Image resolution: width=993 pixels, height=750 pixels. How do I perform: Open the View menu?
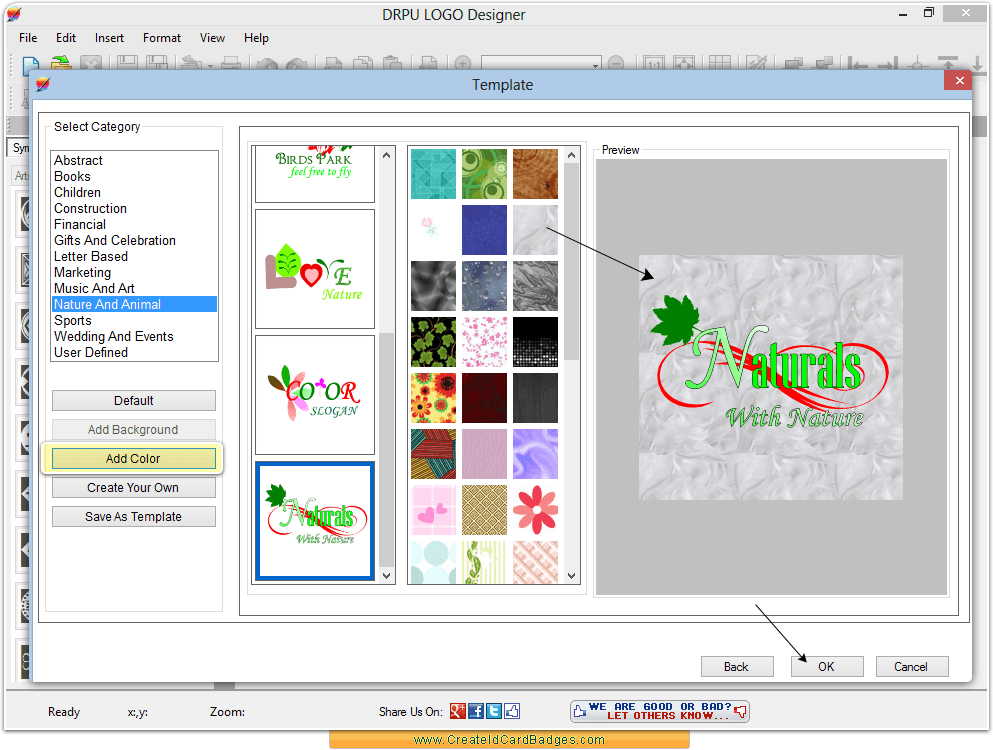(x=212, y=38)
